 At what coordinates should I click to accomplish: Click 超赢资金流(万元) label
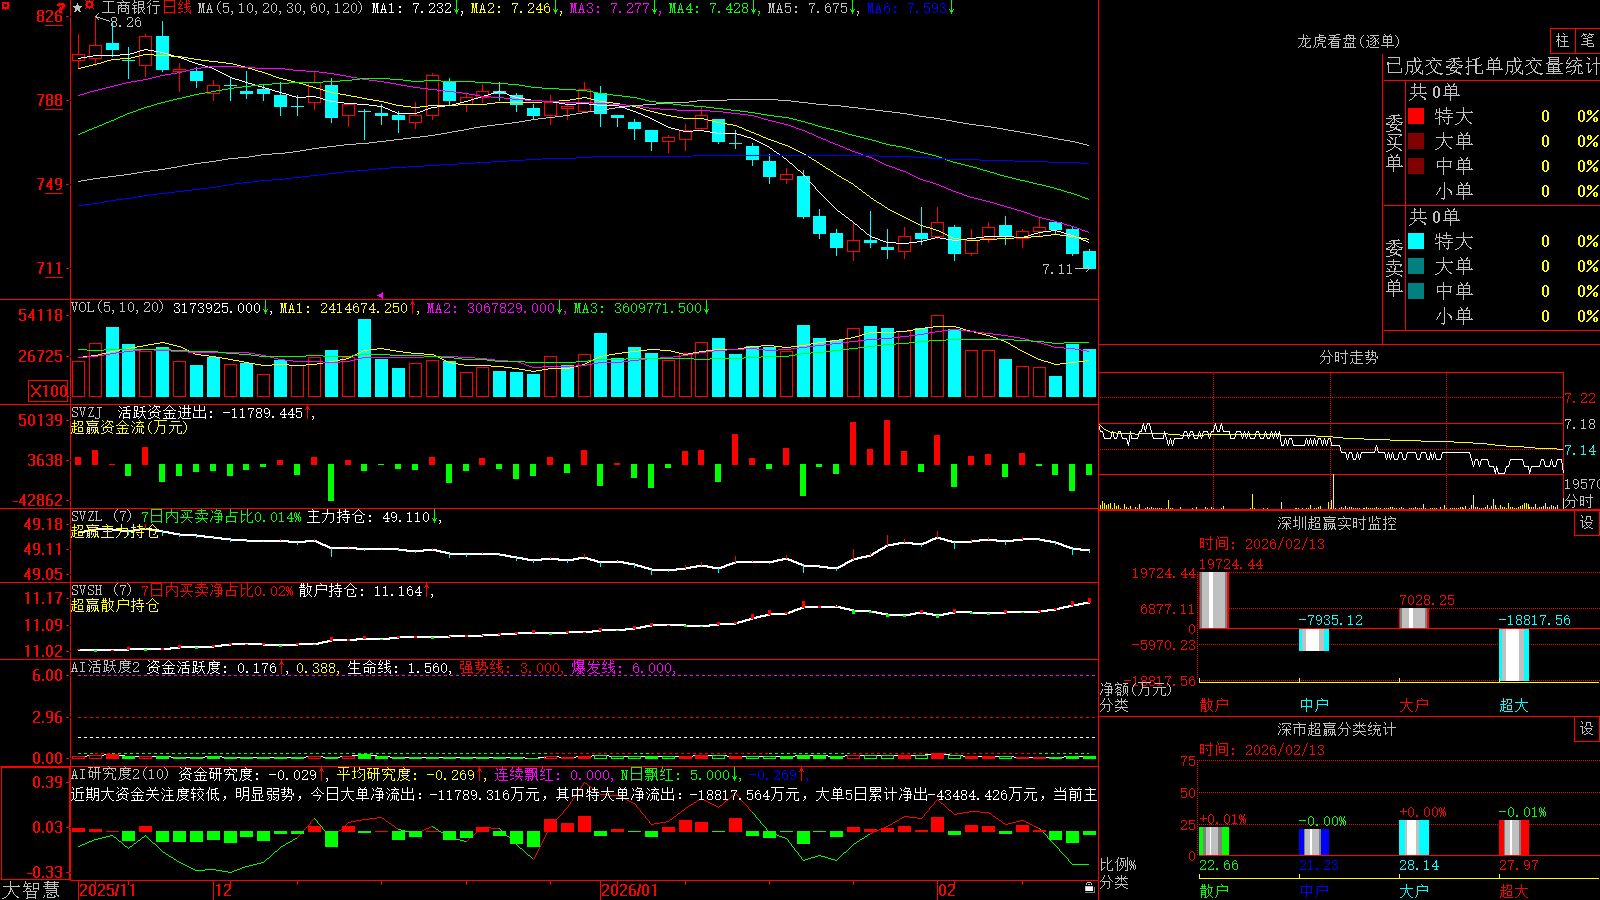tap(129, 428)
